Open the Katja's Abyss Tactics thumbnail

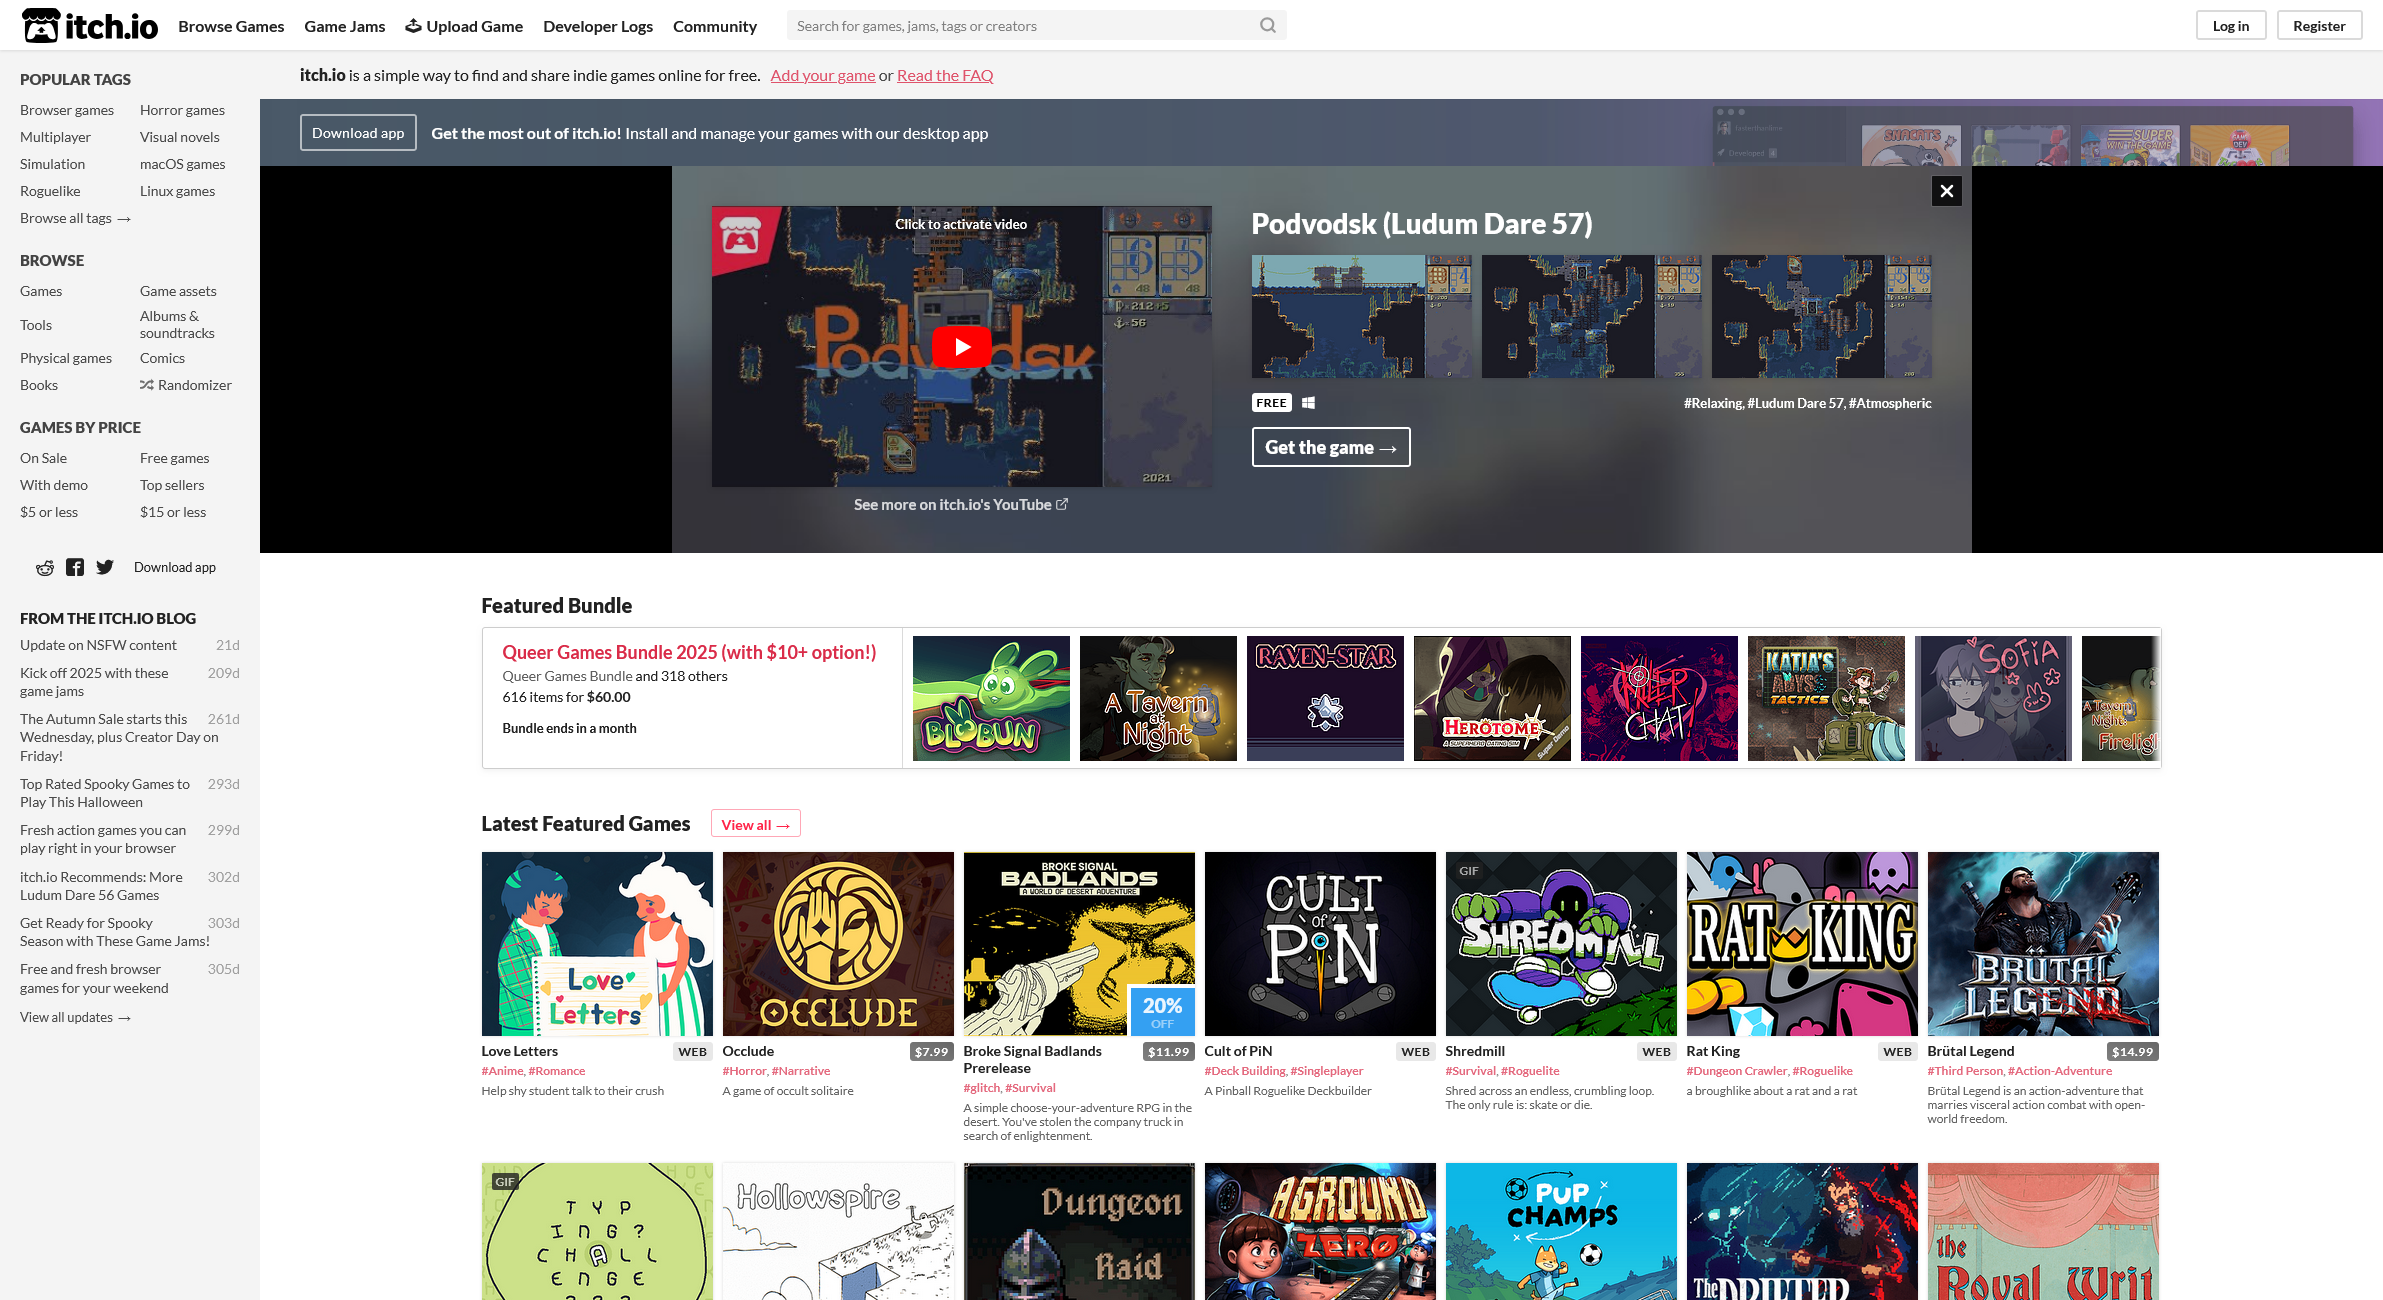click(1826, 698)
